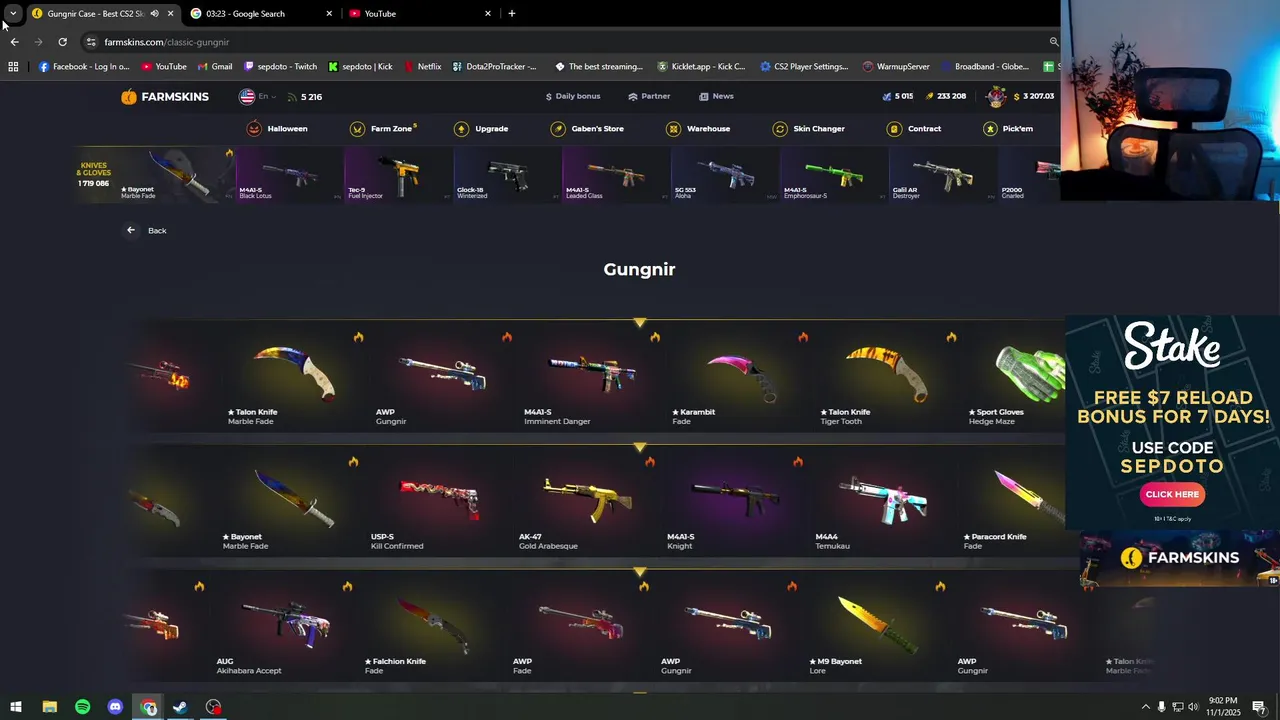This screenshot has width=1280, height=720.
Task: Open Steam from the taskbar
Action: 180,707
